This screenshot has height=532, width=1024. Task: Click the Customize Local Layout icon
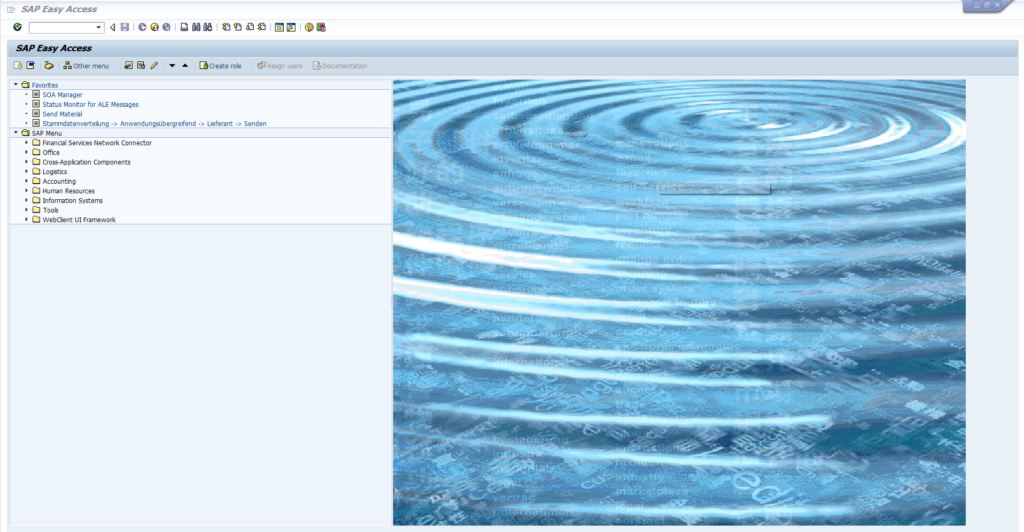[321, 27]
